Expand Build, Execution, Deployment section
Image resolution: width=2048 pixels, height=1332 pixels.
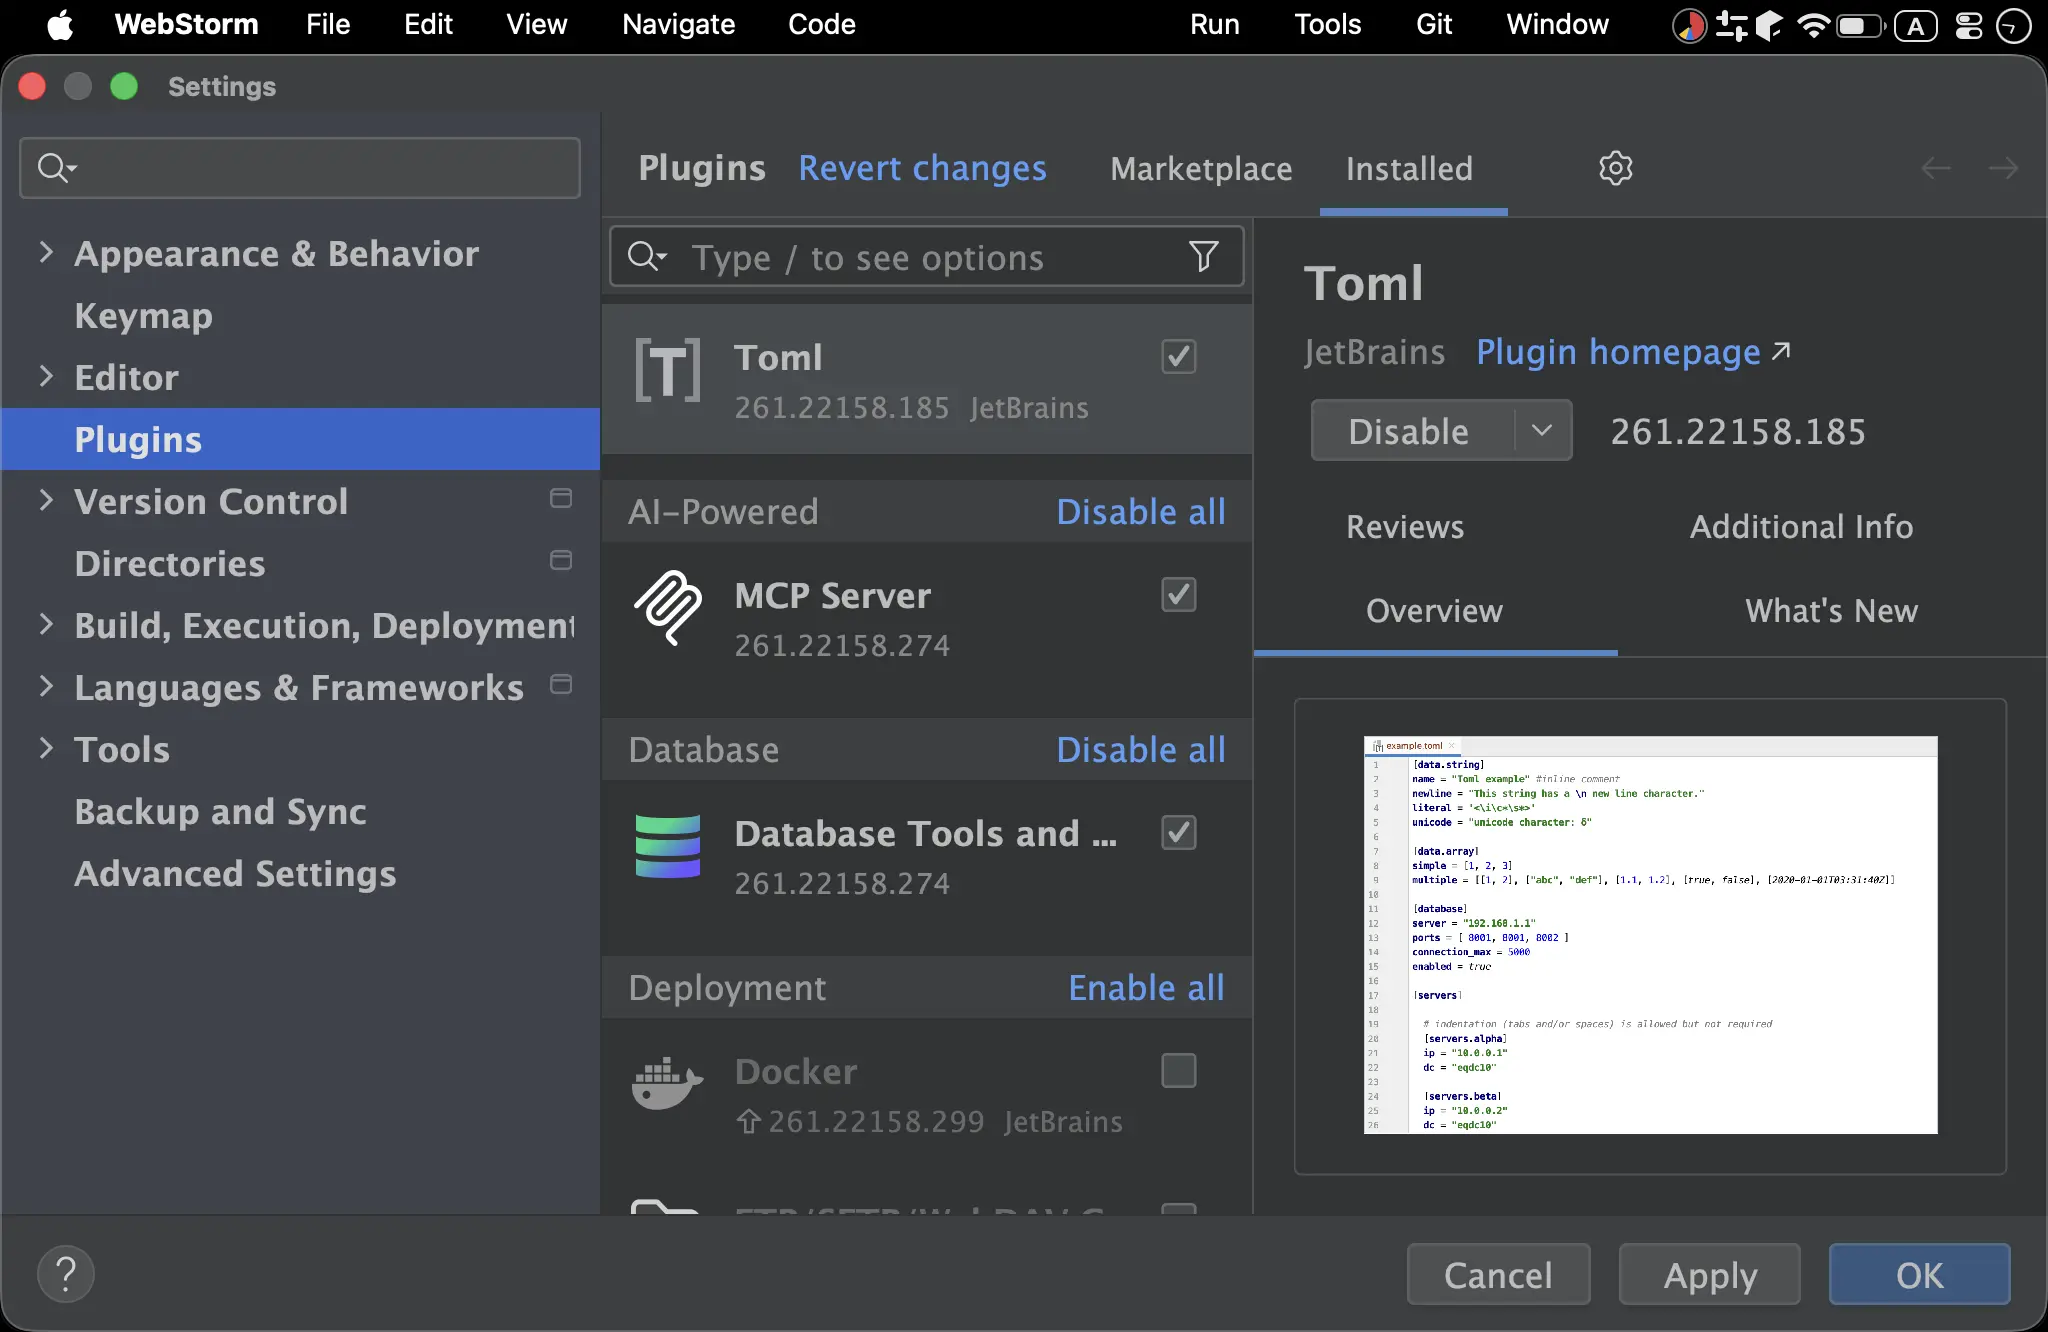(x=46, y=624)
